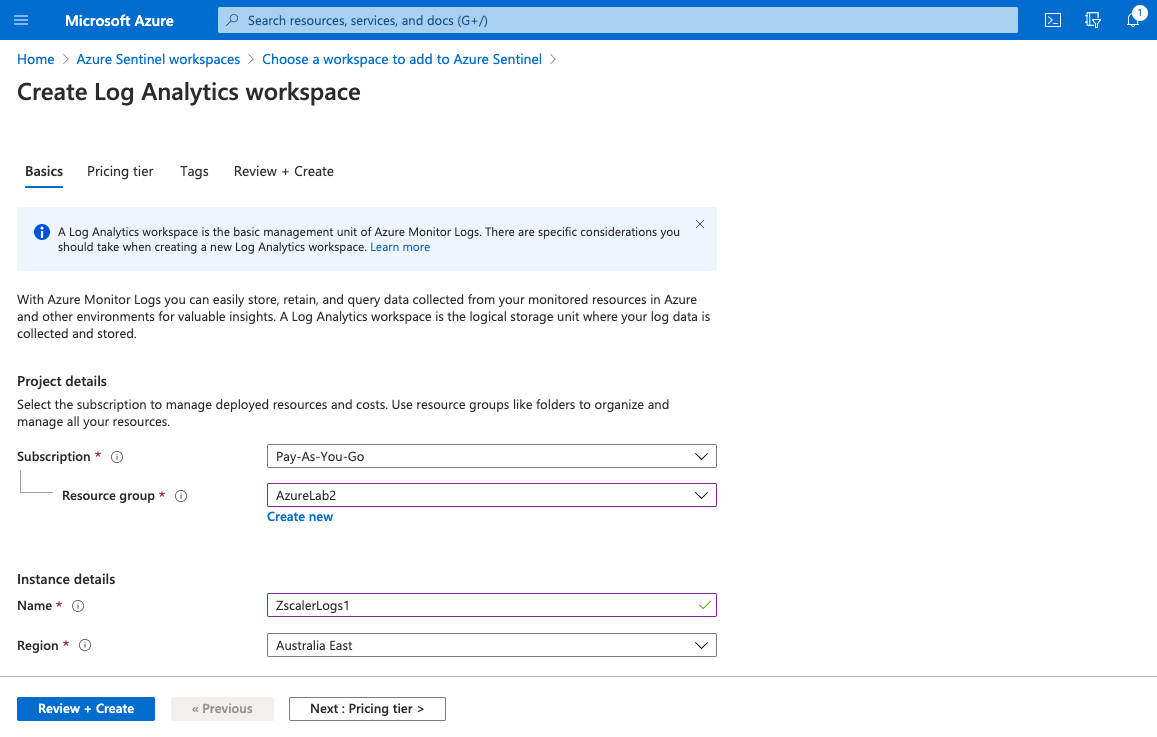The image size is (1157, 737).
Task: Expand the Subscription dropdown
Action: tap(491, 457)
